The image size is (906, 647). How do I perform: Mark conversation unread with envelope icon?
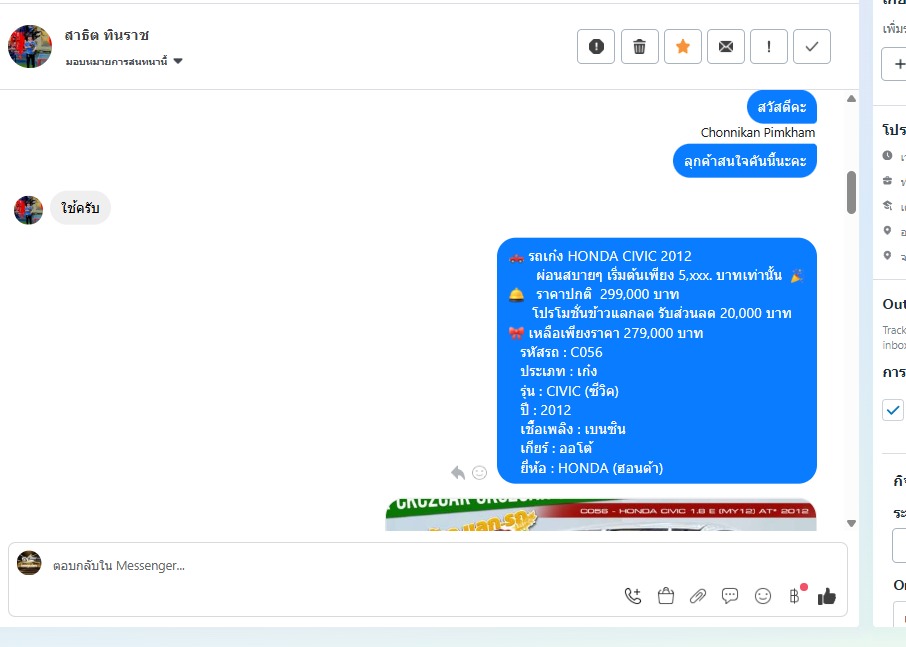tap(726, 46)
